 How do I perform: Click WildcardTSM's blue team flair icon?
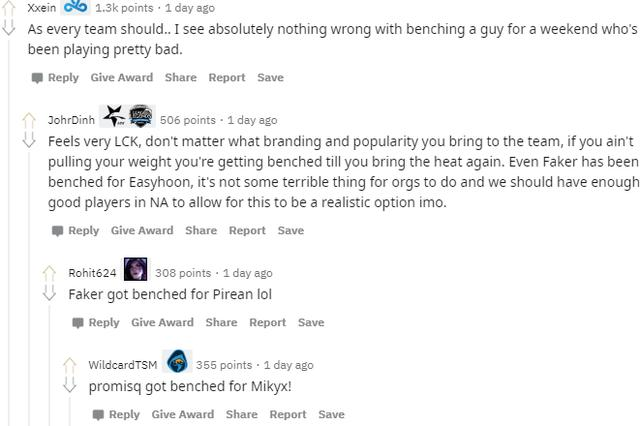(178, 361)
